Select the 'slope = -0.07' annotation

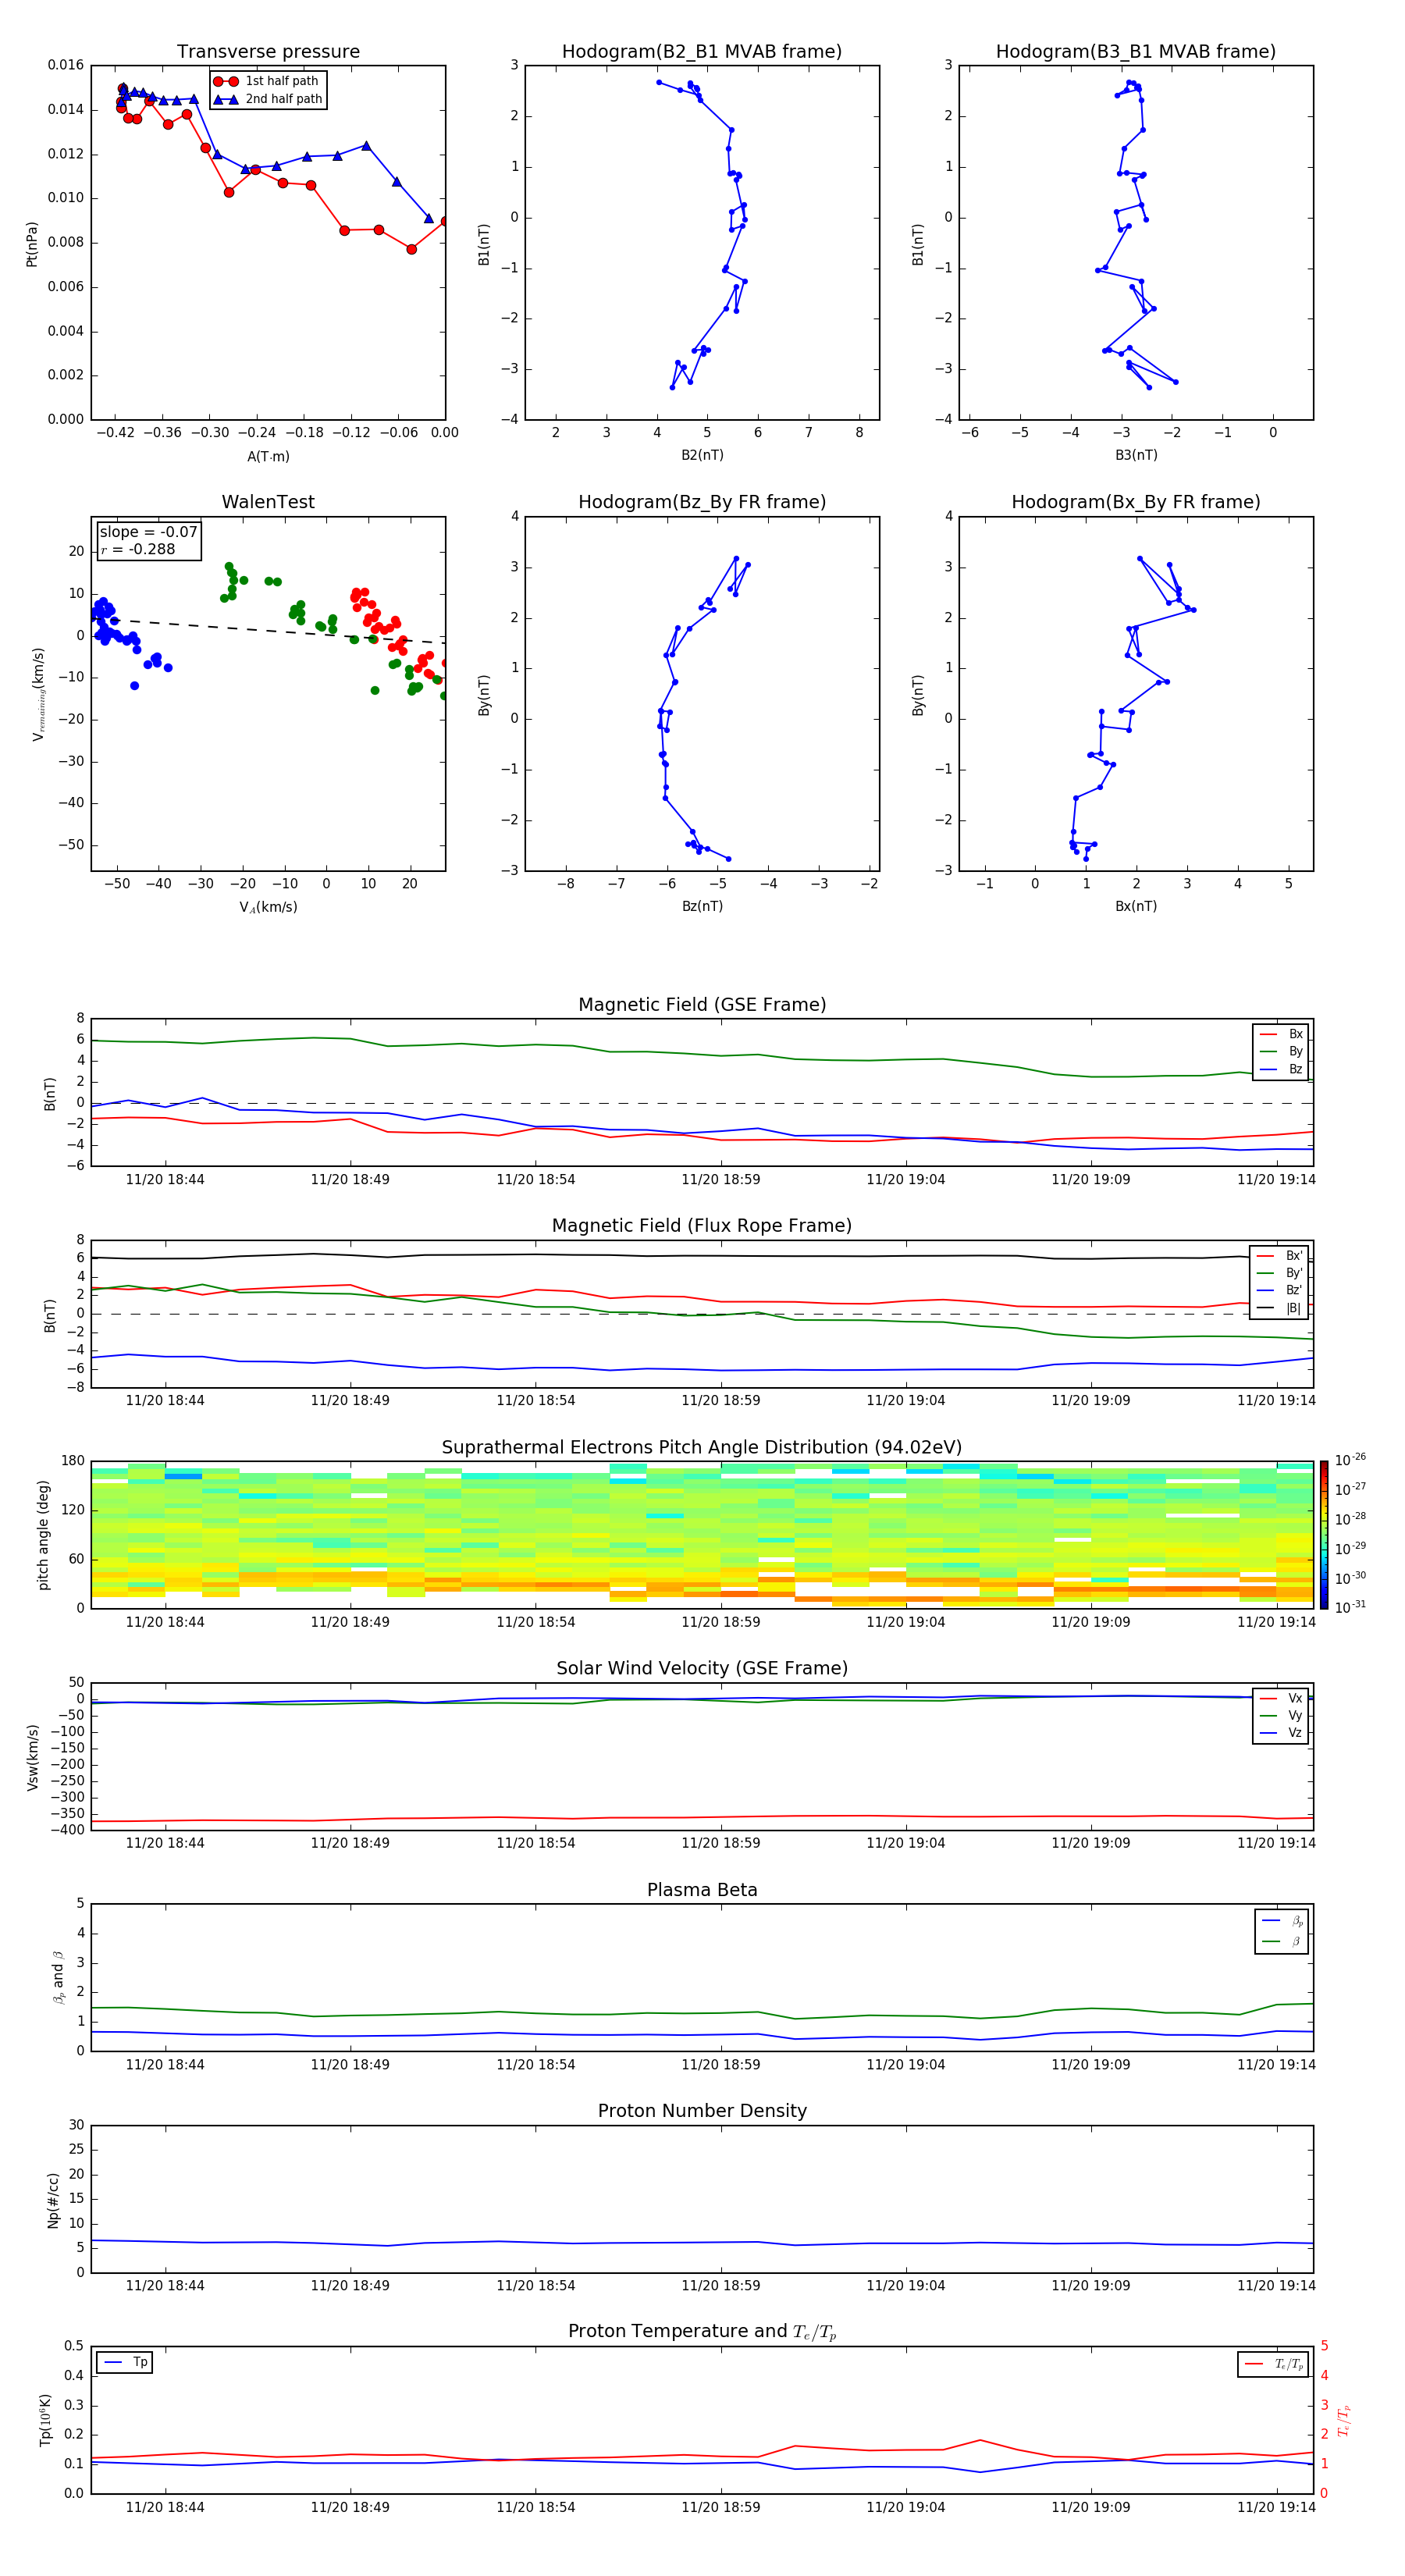point(148,532)
